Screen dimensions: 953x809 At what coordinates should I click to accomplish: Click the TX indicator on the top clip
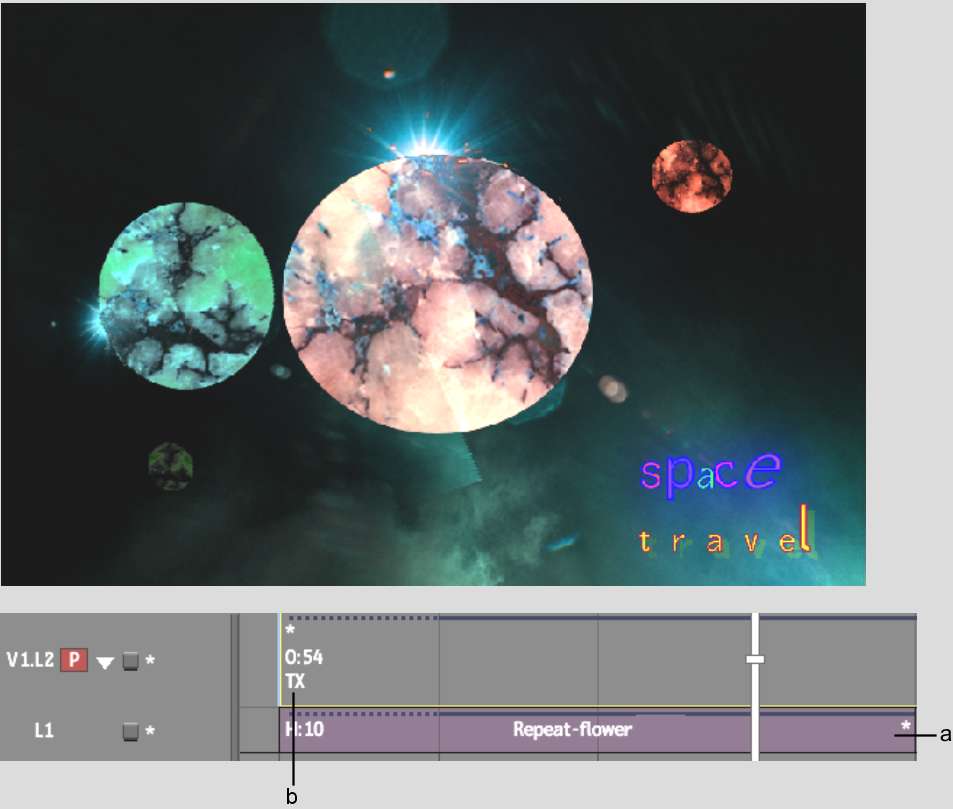coord(295,681)
